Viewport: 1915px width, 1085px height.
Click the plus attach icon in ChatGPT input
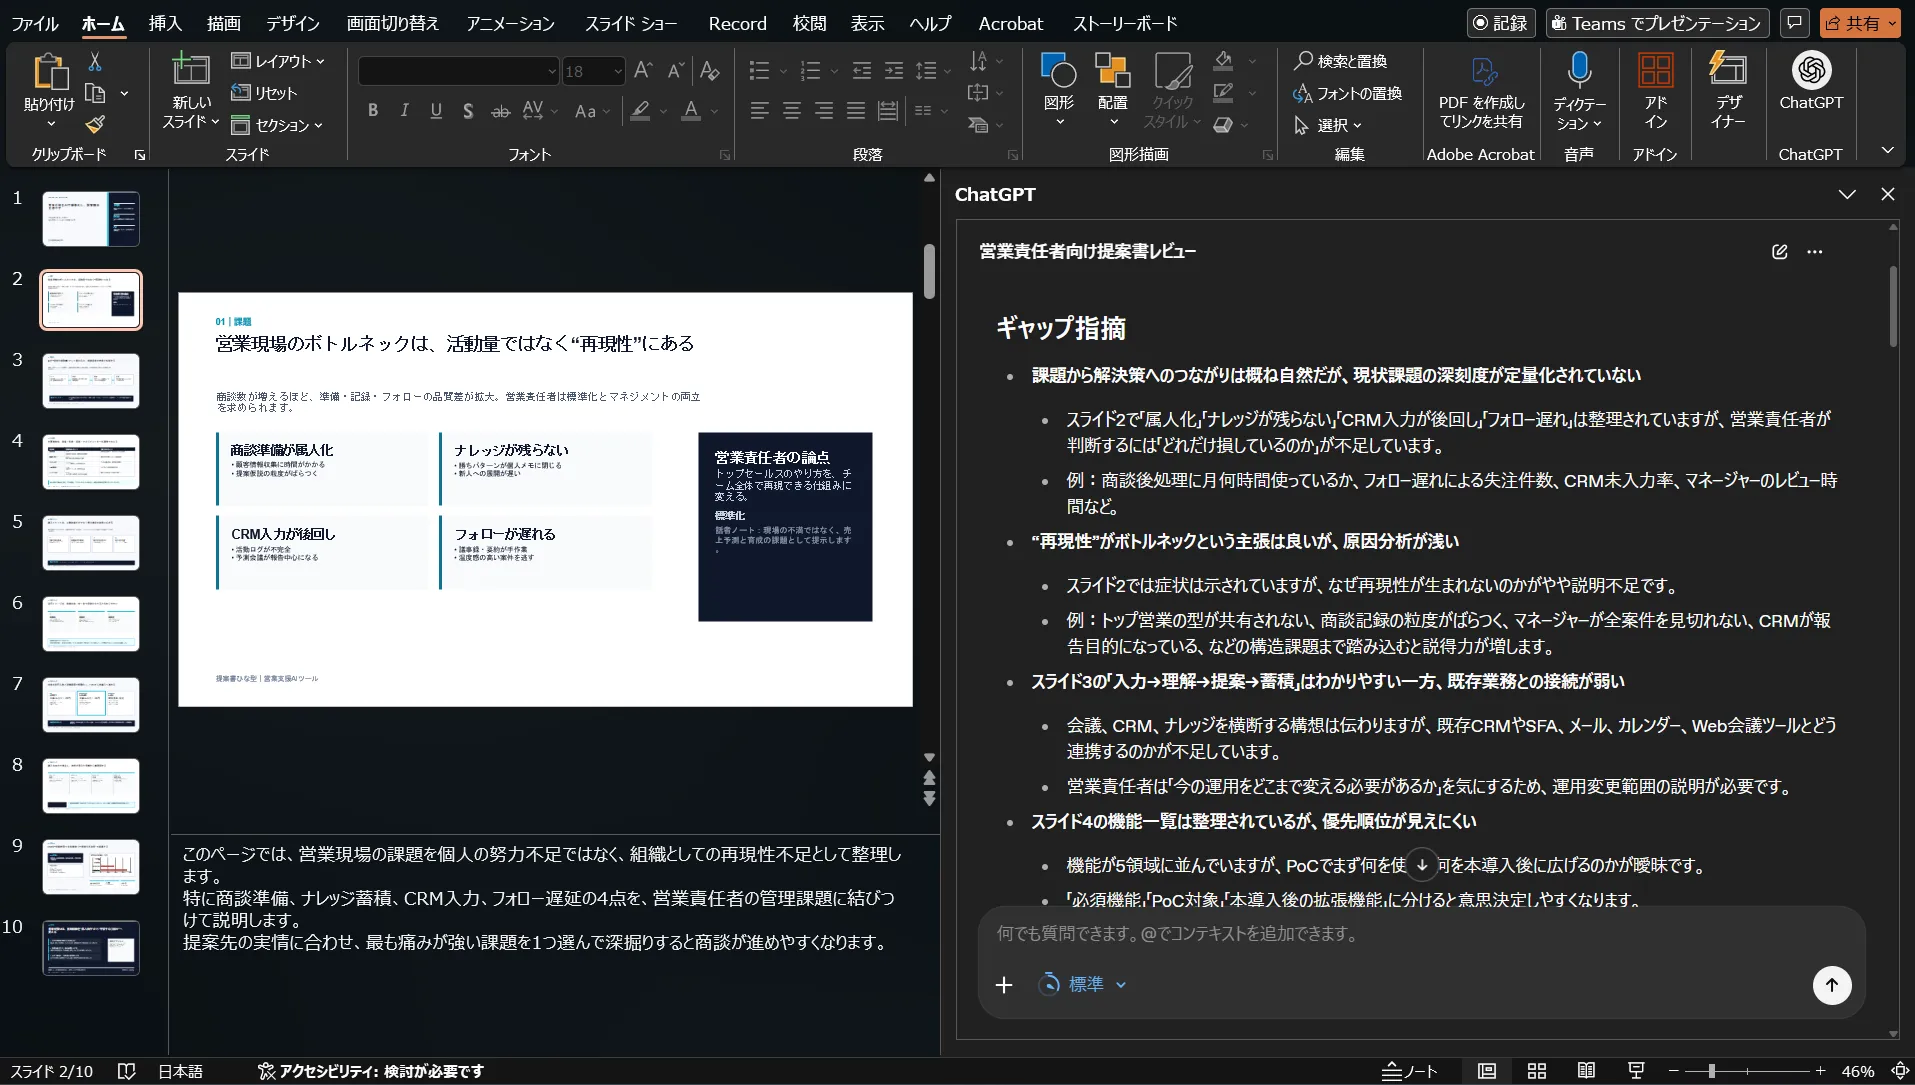1004,985
